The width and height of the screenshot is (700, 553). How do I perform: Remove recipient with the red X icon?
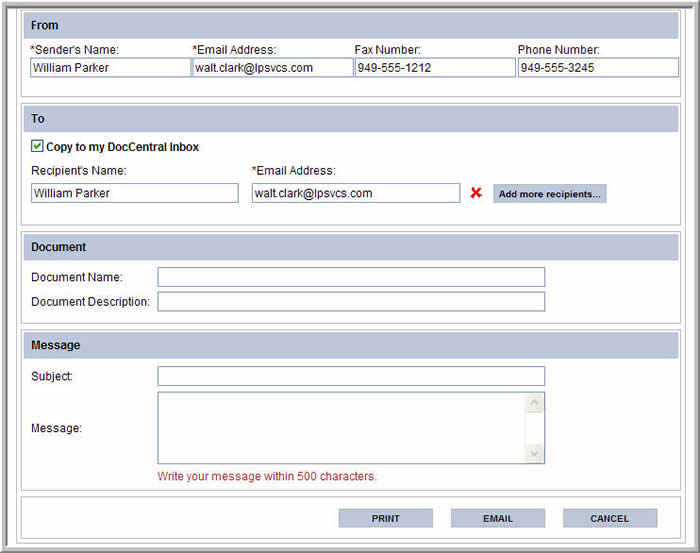(x=476, y=193)
